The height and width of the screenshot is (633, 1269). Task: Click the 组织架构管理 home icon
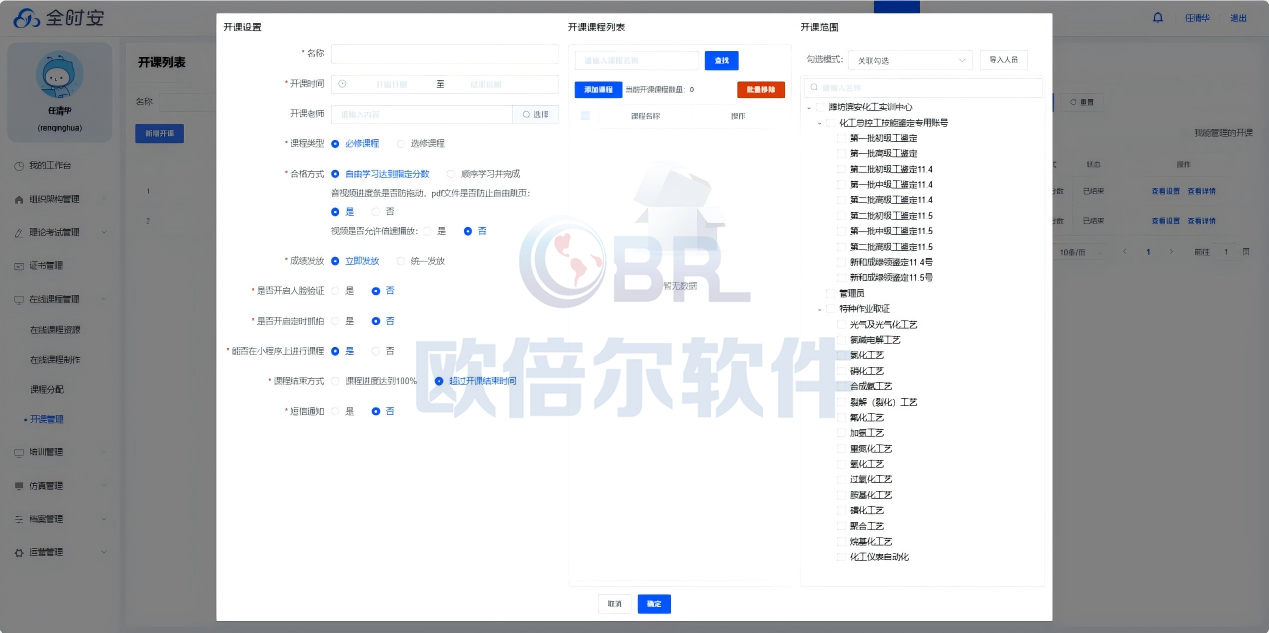pos(19,199)
